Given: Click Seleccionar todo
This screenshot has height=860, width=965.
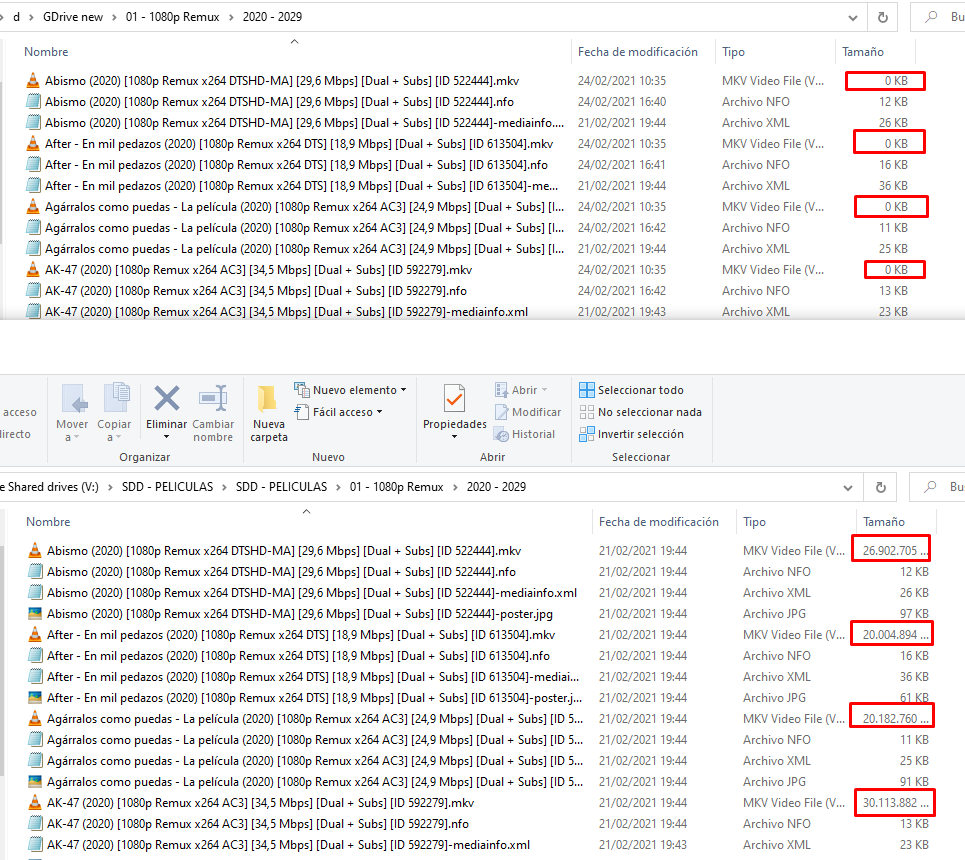Looking at the screenshot, I should pyautogui.click(x=631, y=390).
